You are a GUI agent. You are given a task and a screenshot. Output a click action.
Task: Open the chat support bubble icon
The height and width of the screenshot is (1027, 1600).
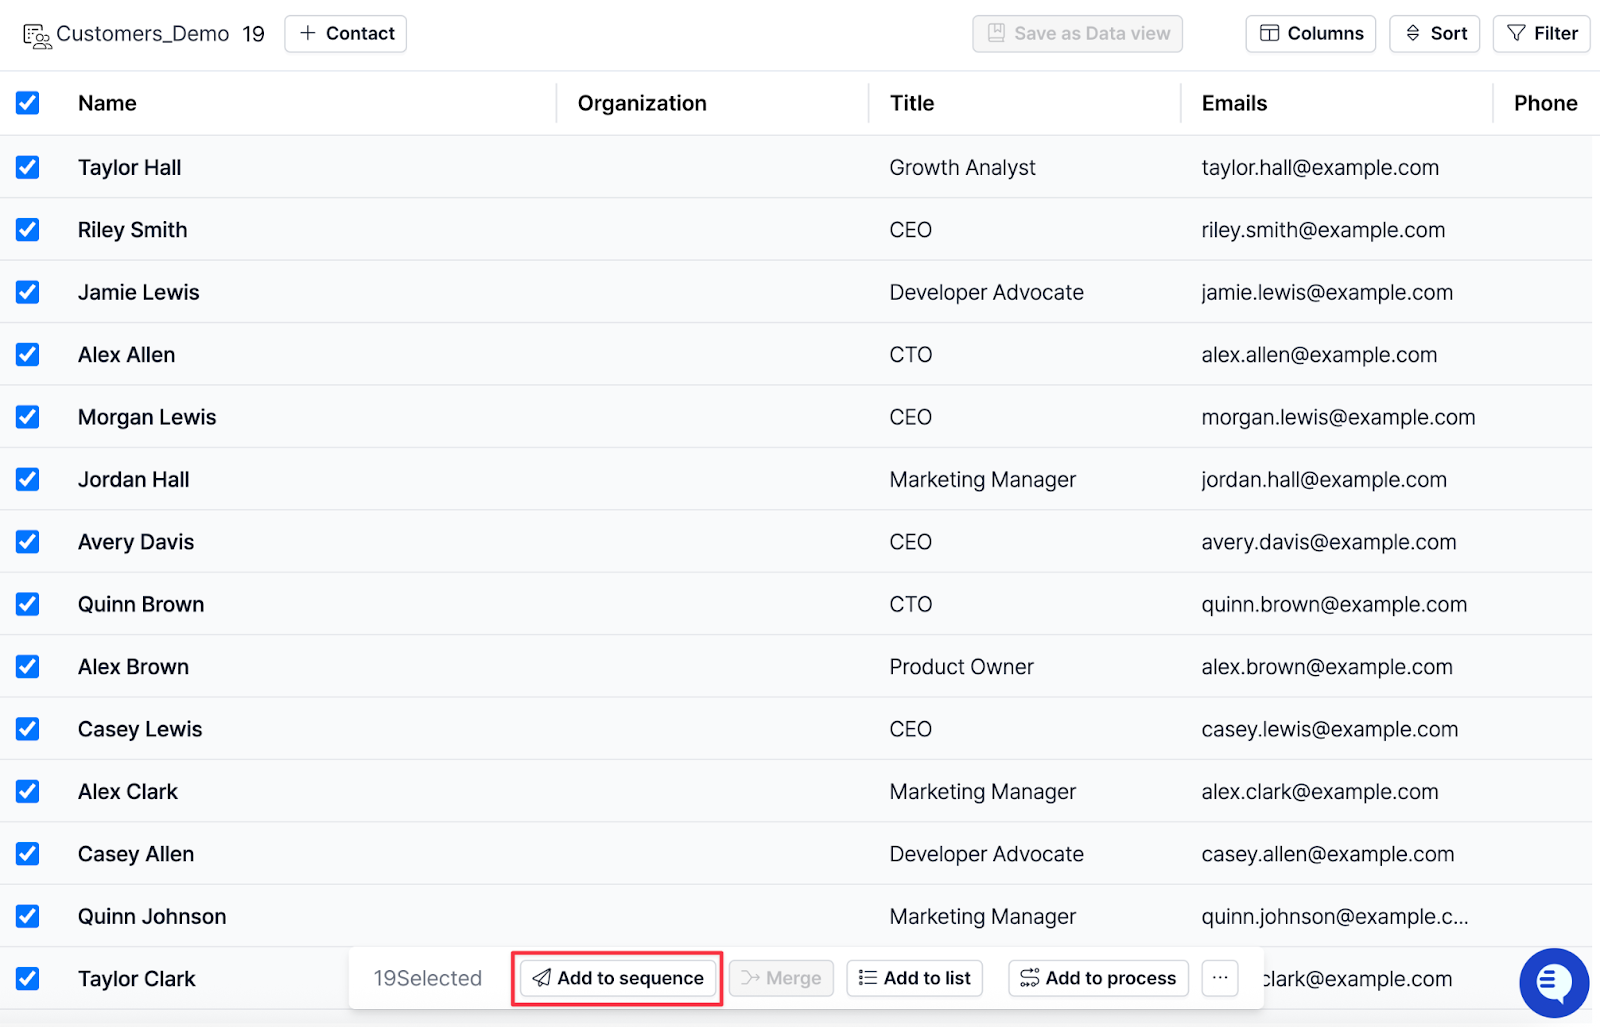[x=1554, y=983]
